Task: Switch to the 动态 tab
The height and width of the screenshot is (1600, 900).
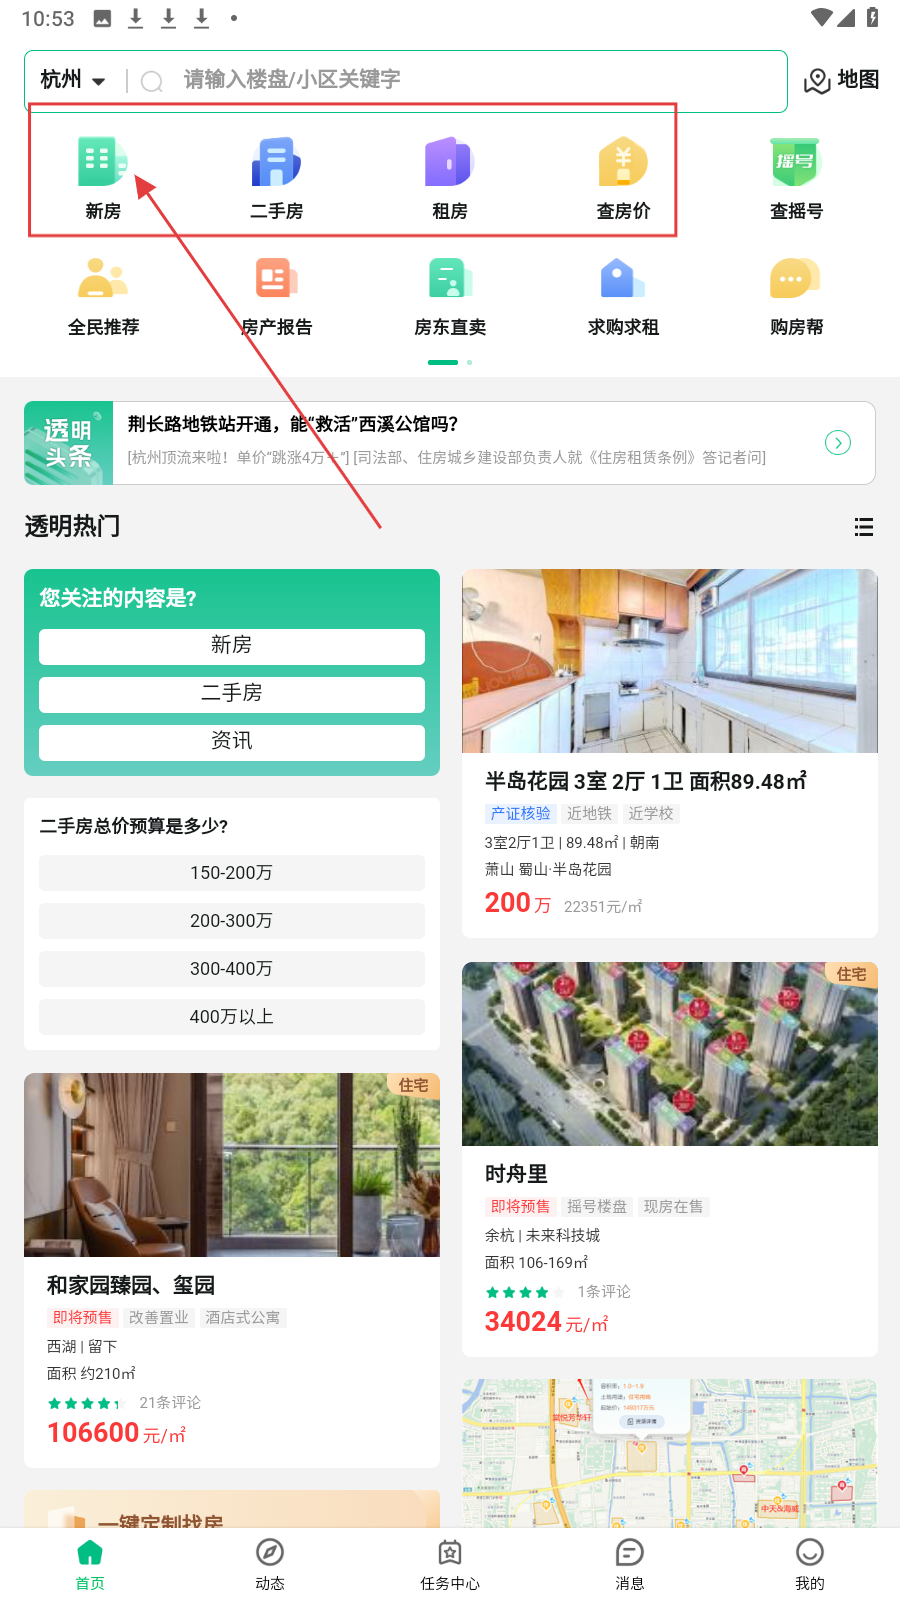Action: [270, 1564]
